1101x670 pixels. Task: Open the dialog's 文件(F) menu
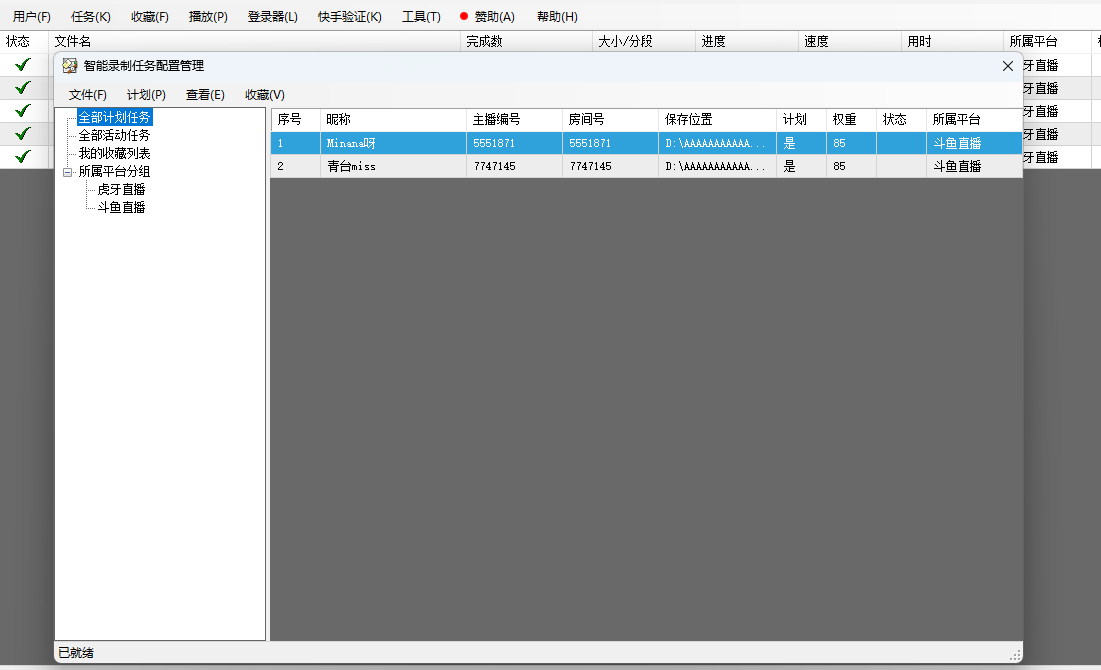(x=88, y=95)
